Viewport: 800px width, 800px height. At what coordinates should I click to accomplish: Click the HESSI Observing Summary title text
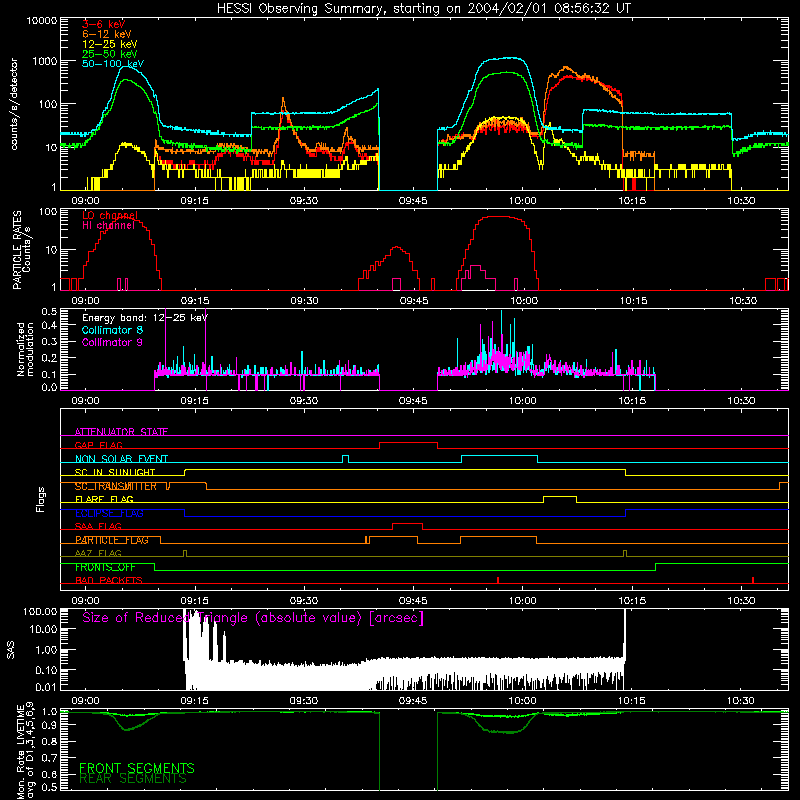pyautogui.click(x=423, y=9)
